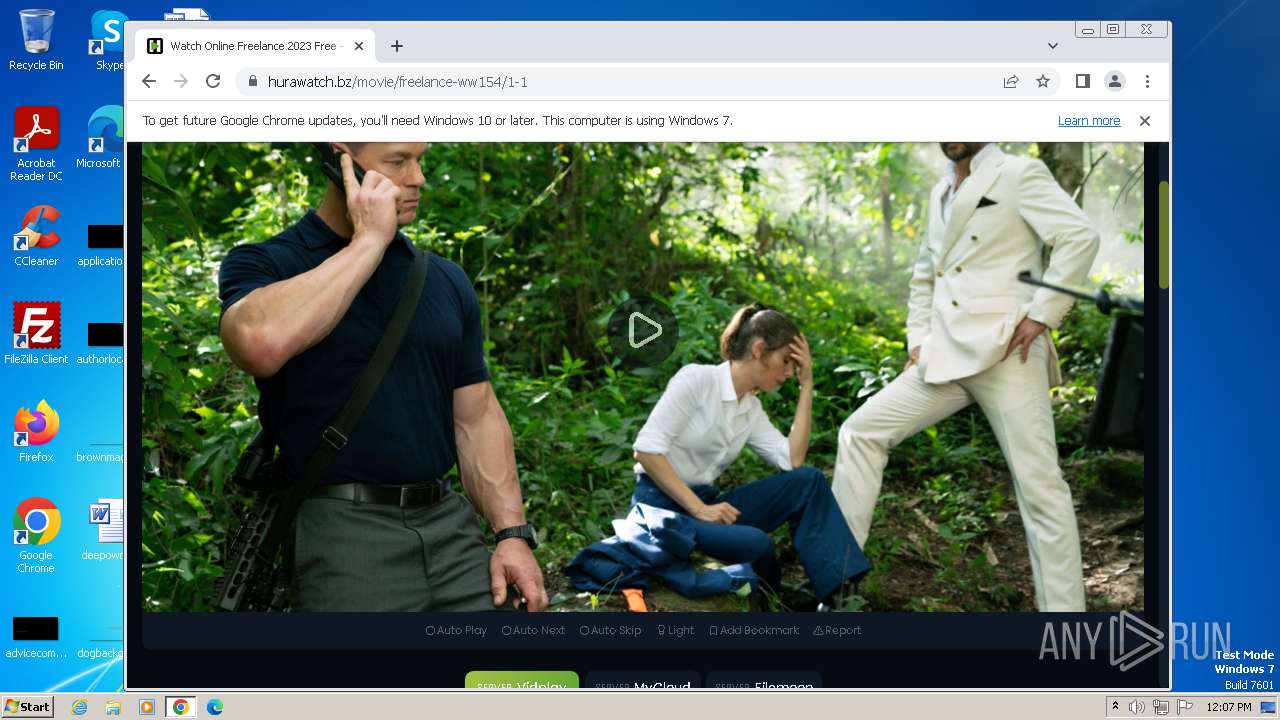Viewport: 1280px width, 720px height.
Task: Share this page icon in address bar
Action: (x=1011, y=82)
